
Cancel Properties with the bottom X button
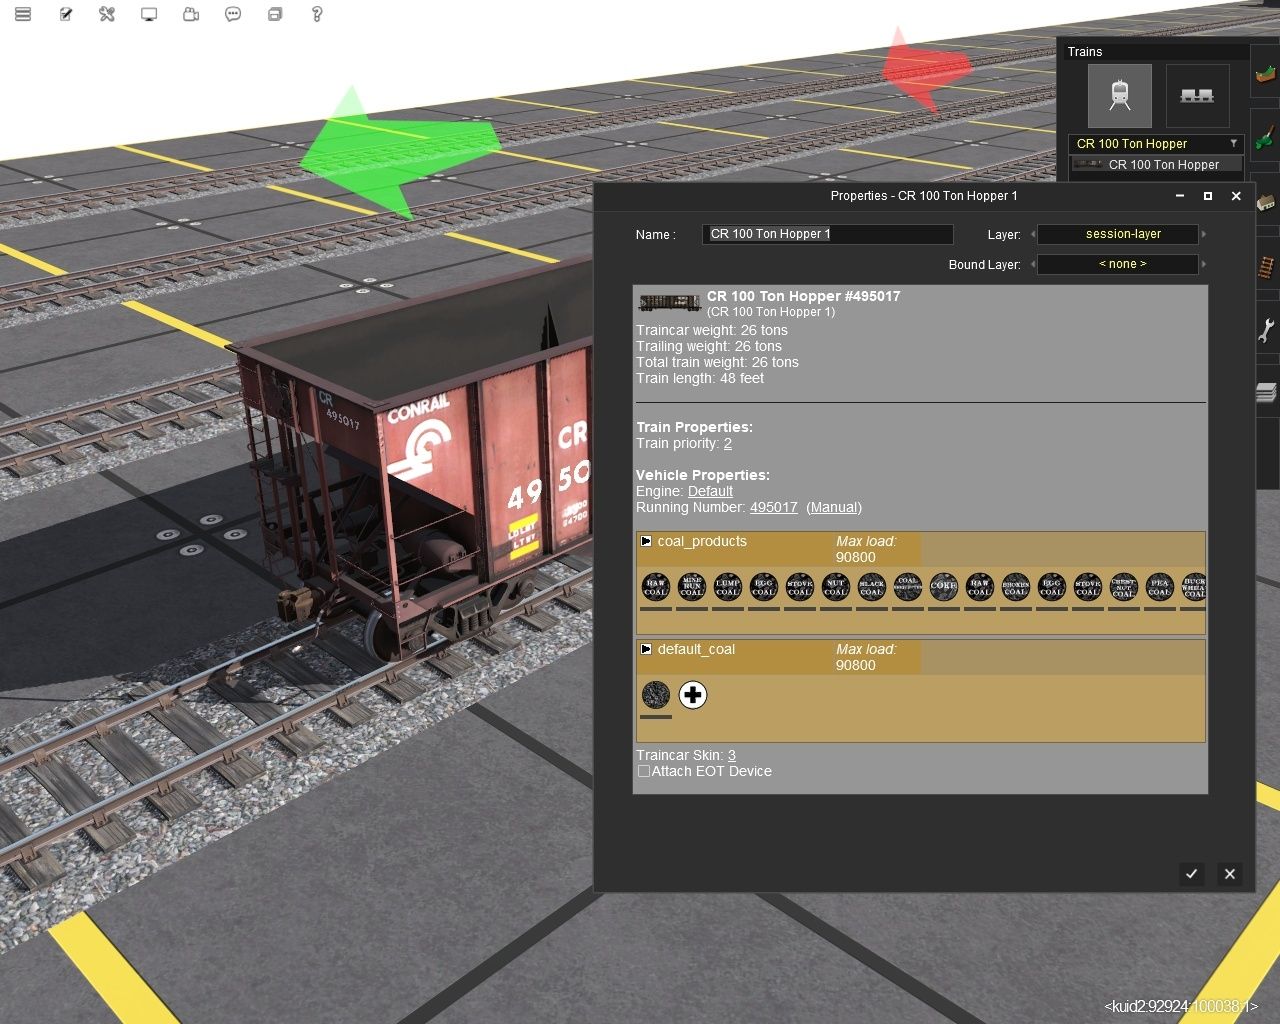coord(1230,874)
